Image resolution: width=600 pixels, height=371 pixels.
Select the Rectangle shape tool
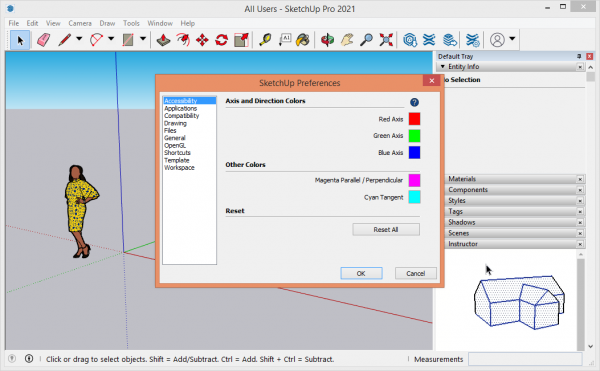[x=128, y=40]
